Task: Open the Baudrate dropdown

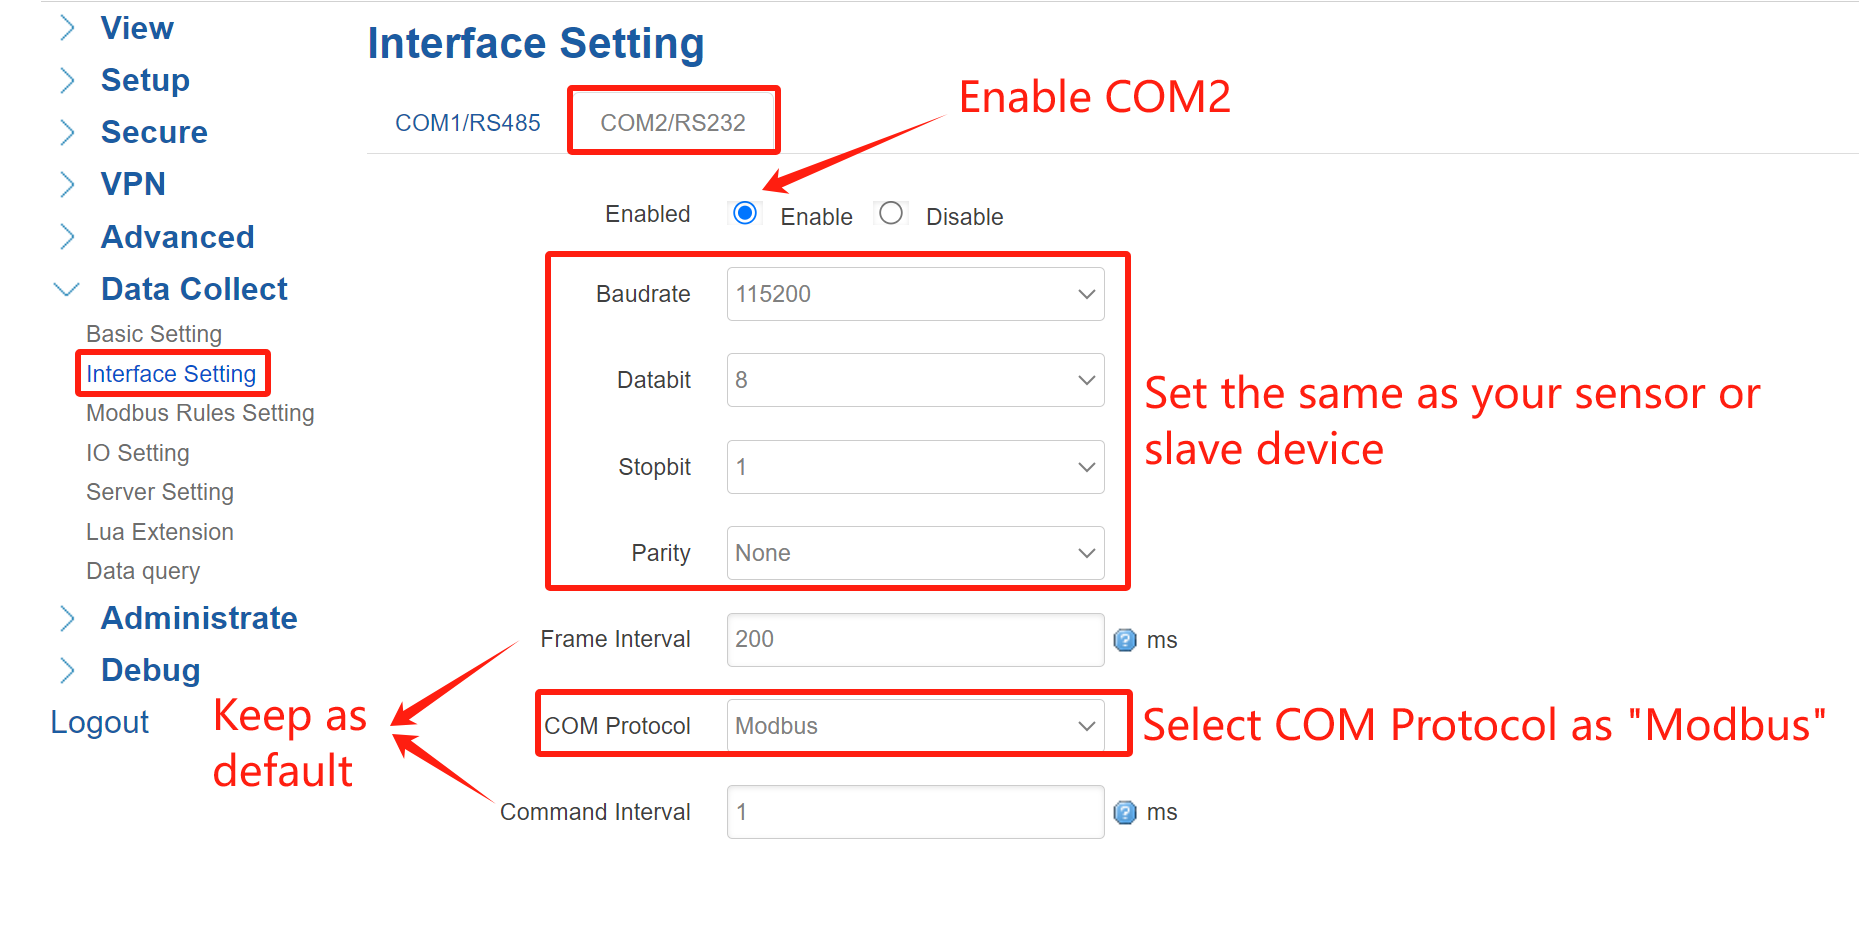Action: [915, 294]
